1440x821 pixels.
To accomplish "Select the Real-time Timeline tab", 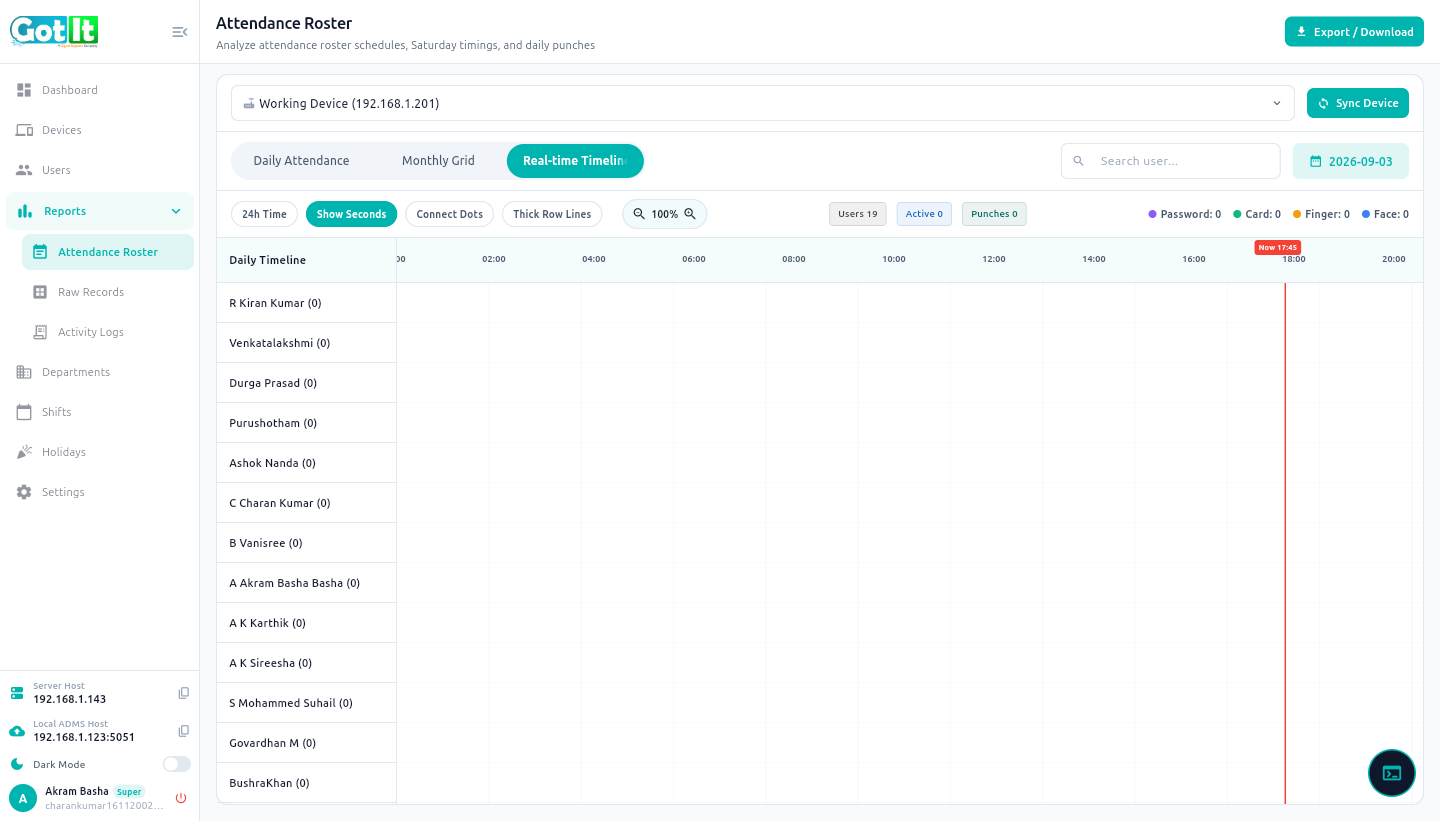I will [575, 161].
